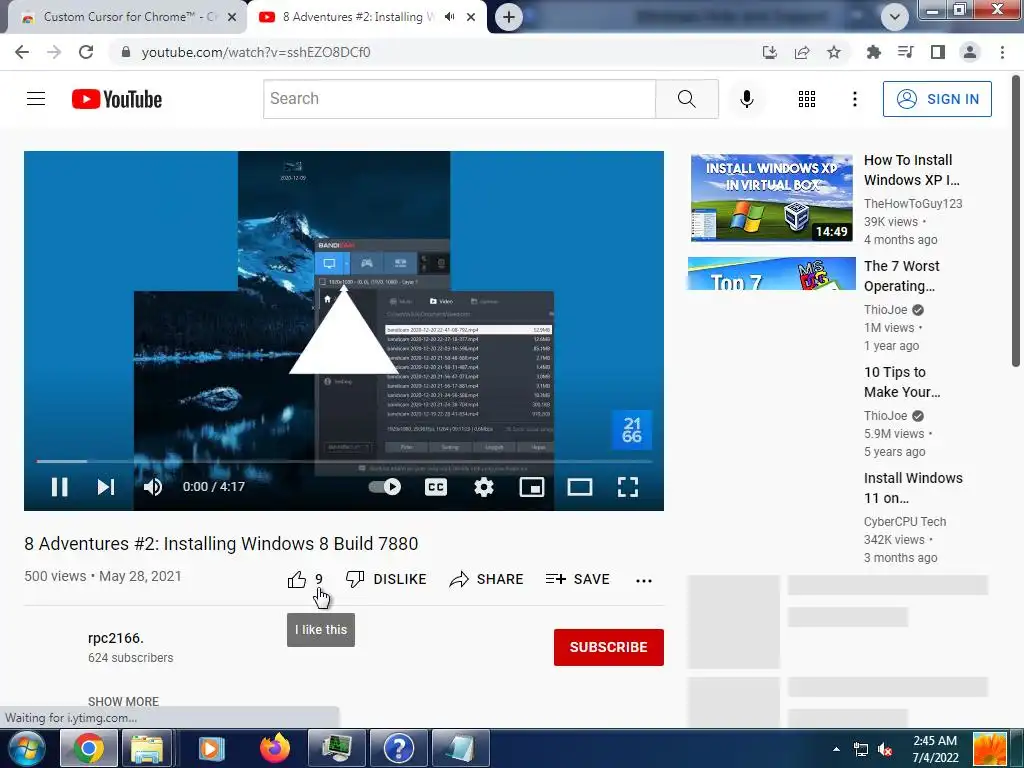Open Install Windows XP in VirtualBox thumbnail
1024x768 pixels.
pyautogui.click(x=772, y=198)
